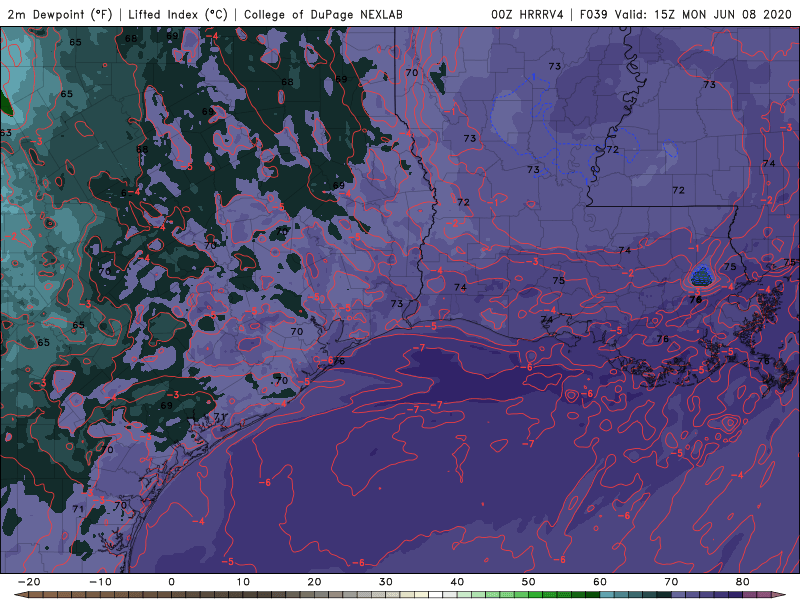Click the "50" colorbar scale label
This screenshot has height=600, width=800.
[529, 582]
